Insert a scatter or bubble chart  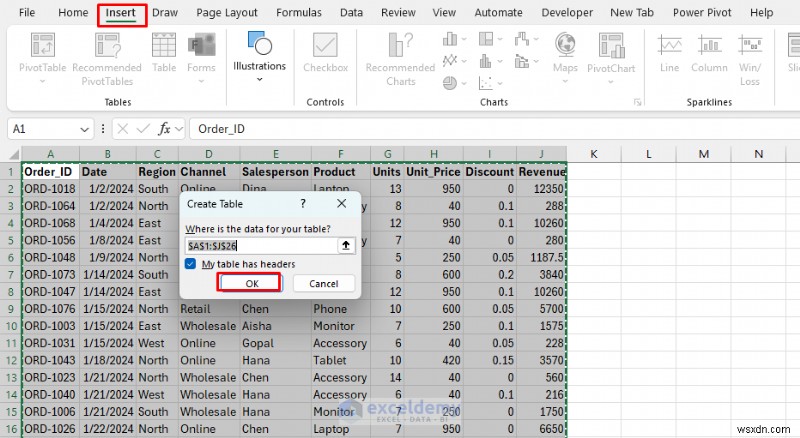point(486,83)
